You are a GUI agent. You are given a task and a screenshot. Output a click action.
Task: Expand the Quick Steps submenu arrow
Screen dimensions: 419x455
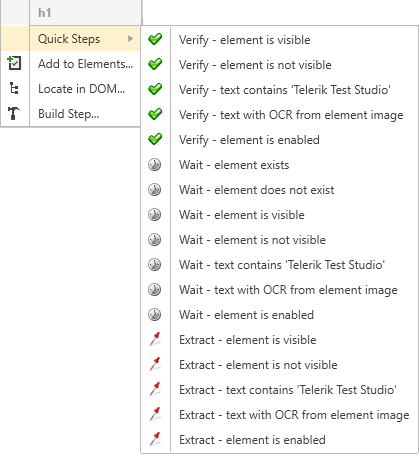[x=130, y=39]
